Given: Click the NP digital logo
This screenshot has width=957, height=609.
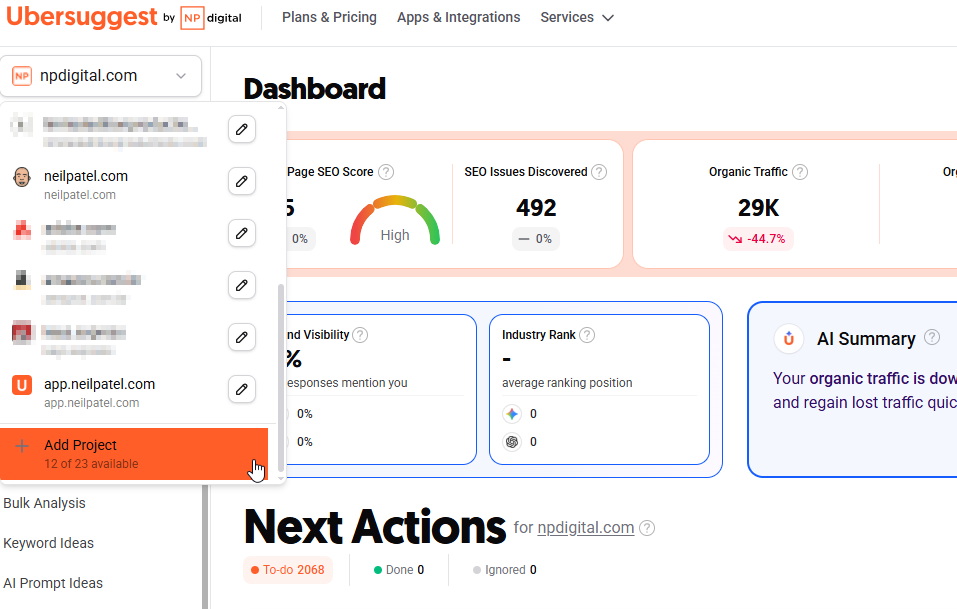Looking at the screenshot, I should (211, 18).
